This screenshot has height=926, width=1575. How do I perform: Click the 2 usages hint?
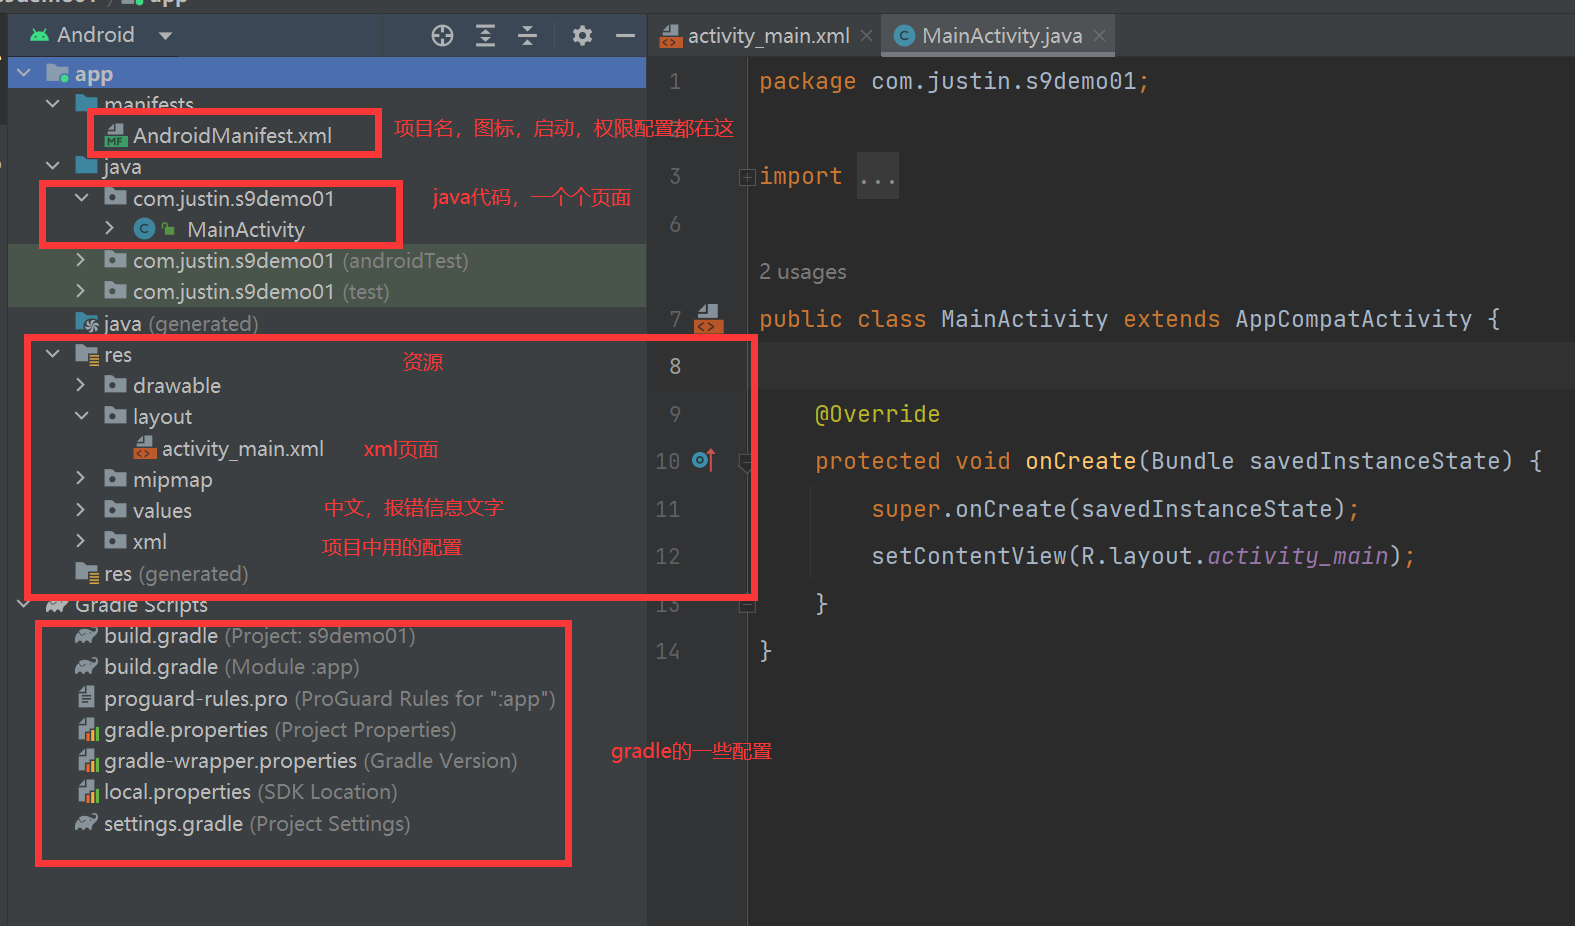tap(802, 272)
